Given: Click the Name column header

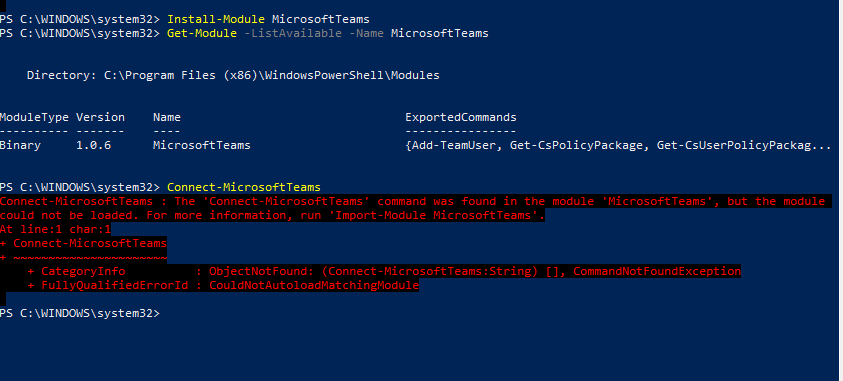Looking at the screenshot, I should [x=167, y=117].
